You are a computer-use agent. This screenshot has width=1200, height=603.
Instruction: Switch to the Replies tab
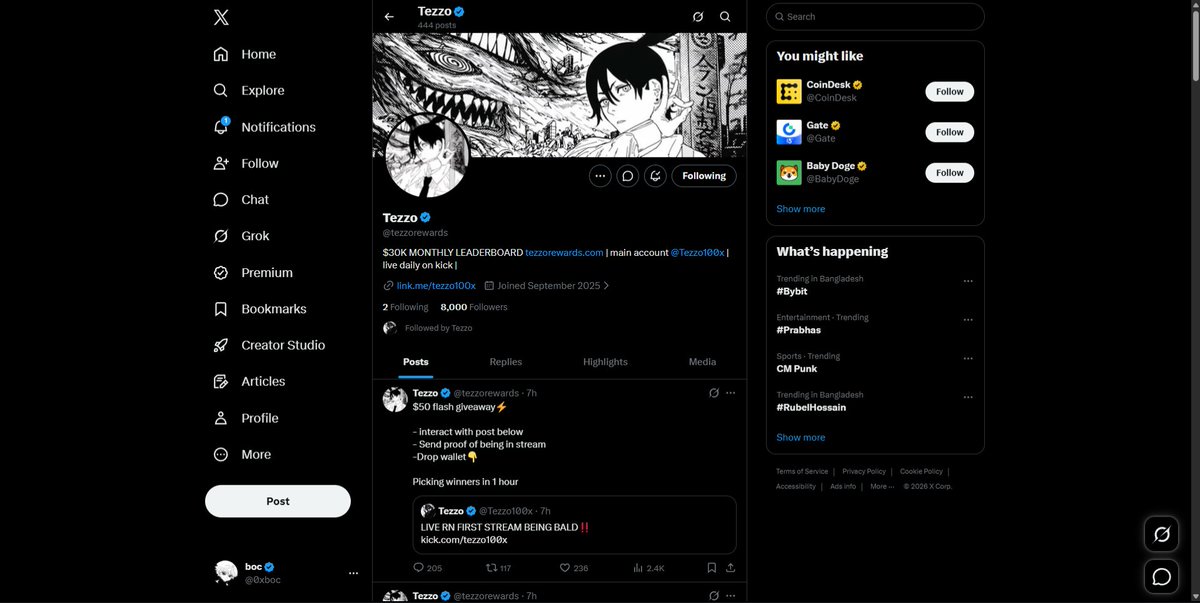(x=506, y=362)
